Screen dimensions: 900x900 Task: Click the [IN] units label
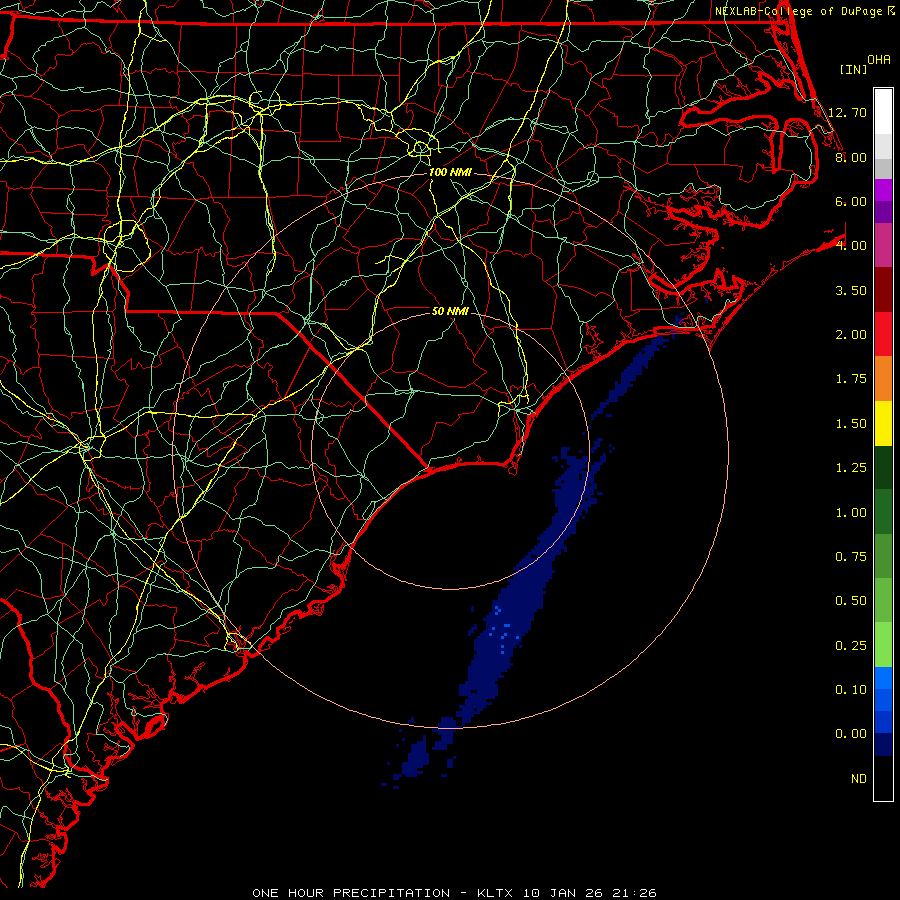pos(854,69)
